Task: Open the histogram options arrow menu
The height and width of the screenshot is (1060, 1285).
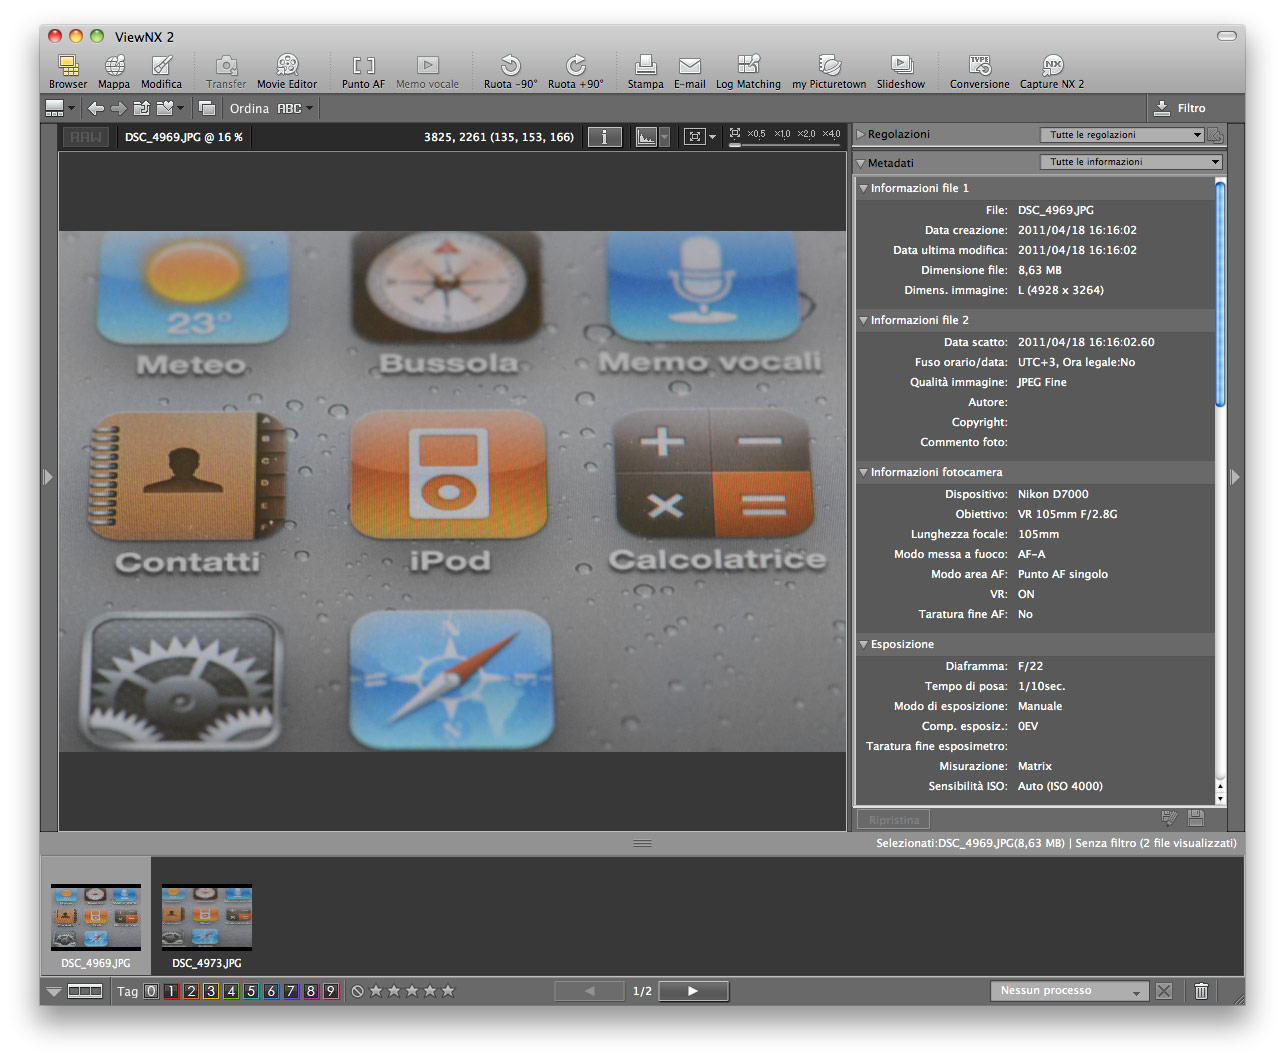Action: (664, 137)
